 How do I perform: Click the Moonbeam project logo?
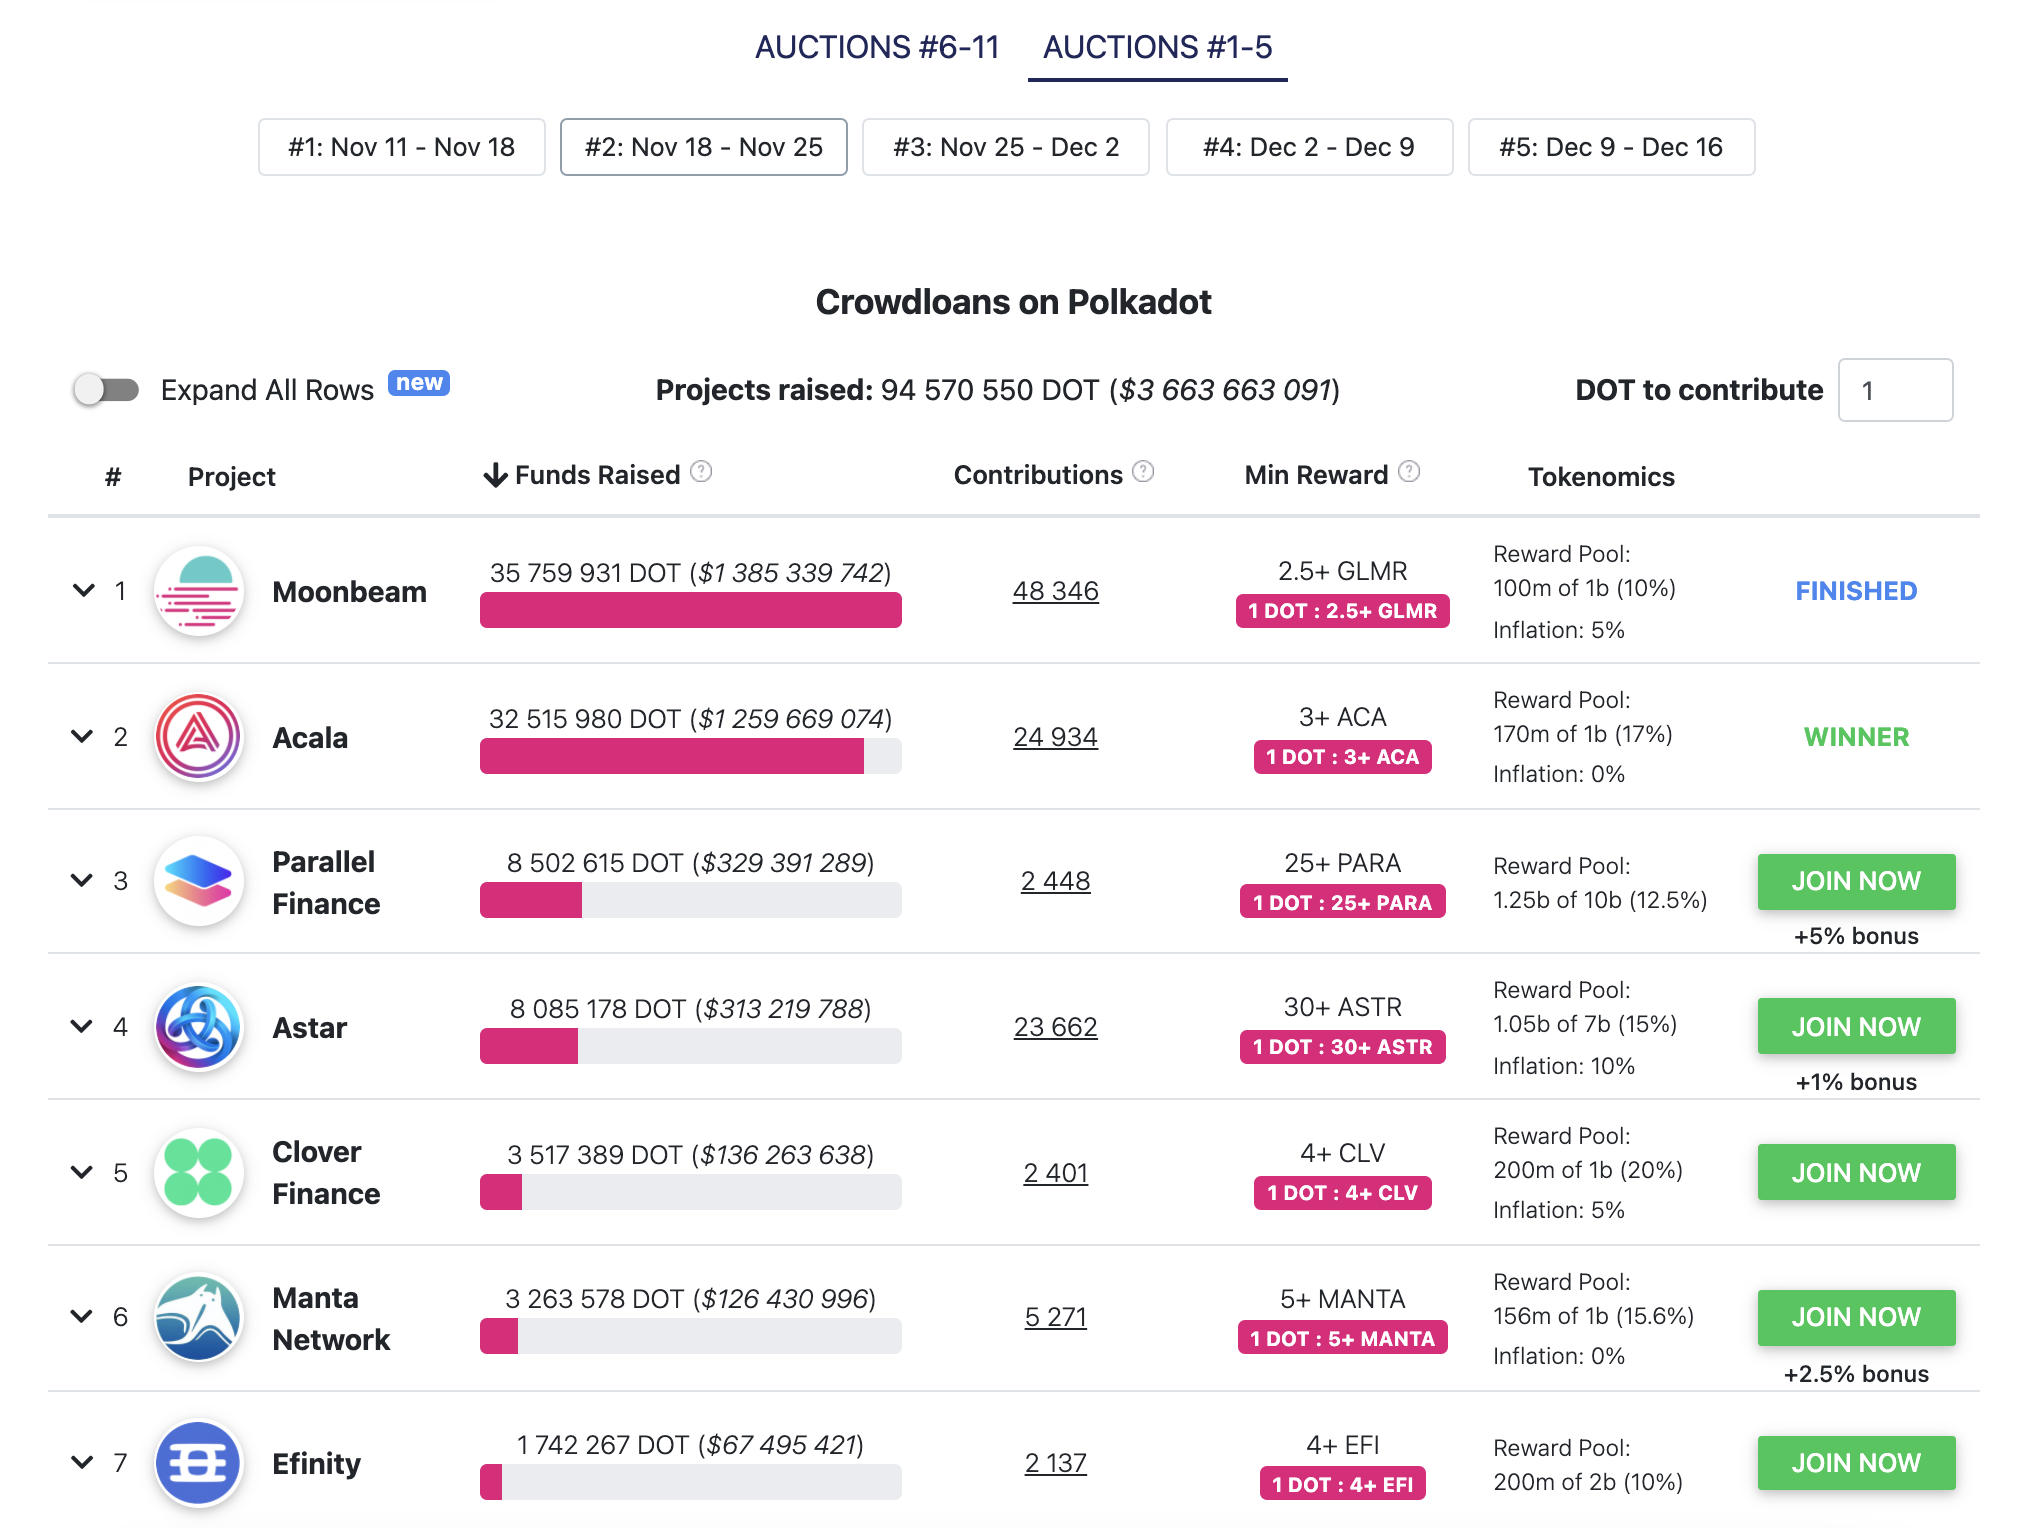199,591
